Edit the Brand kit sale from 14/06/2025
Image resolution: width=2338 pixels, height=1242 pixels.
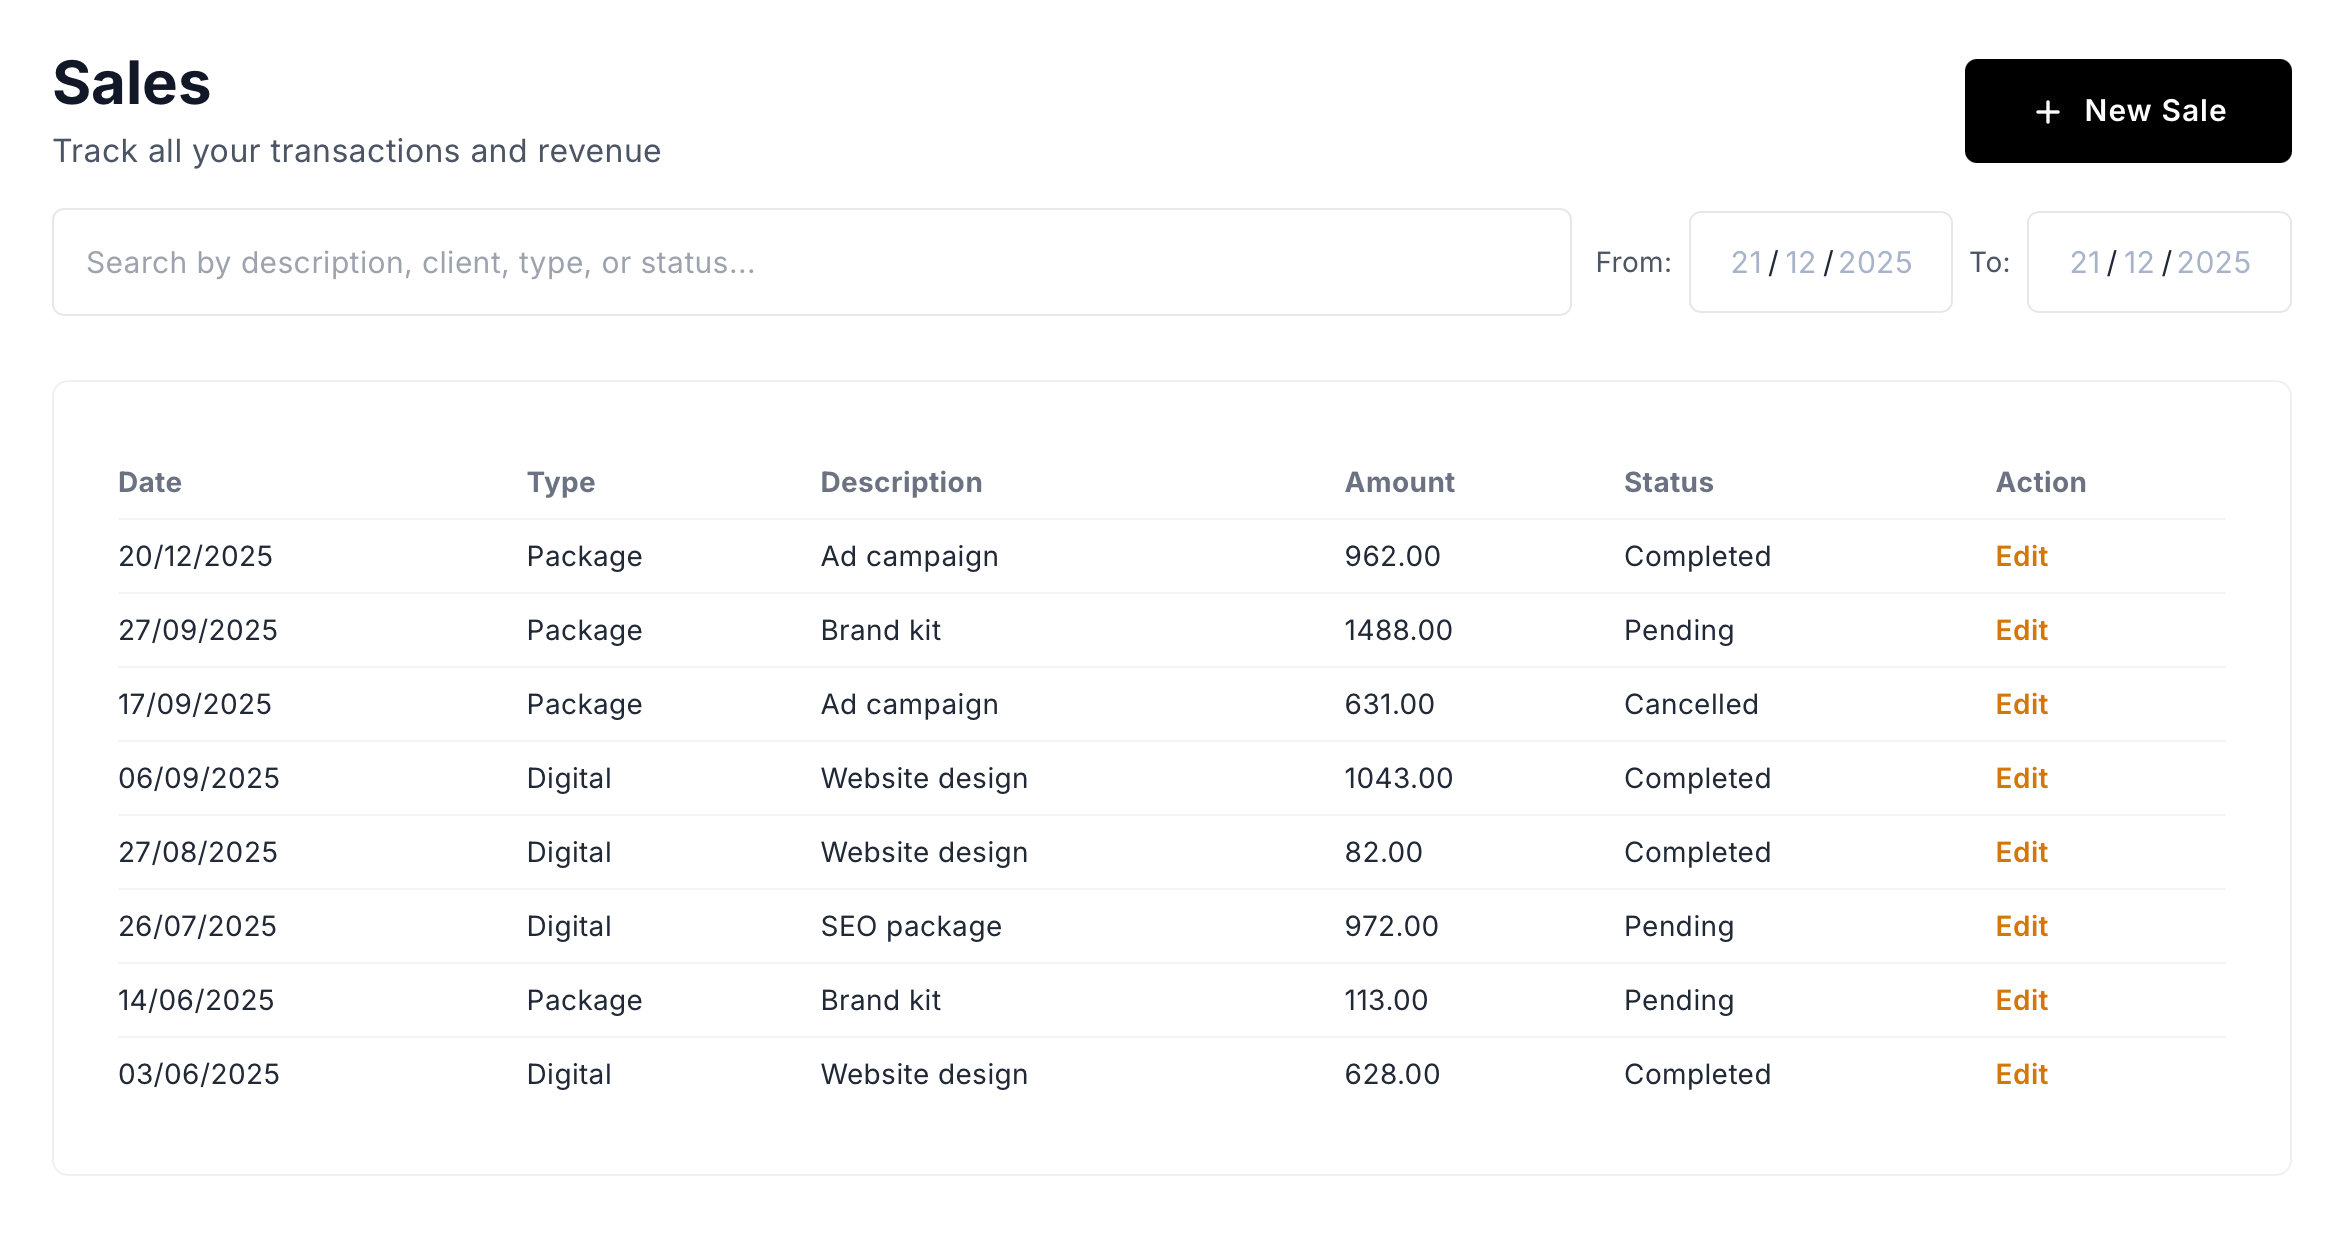pos(2020,1000)
